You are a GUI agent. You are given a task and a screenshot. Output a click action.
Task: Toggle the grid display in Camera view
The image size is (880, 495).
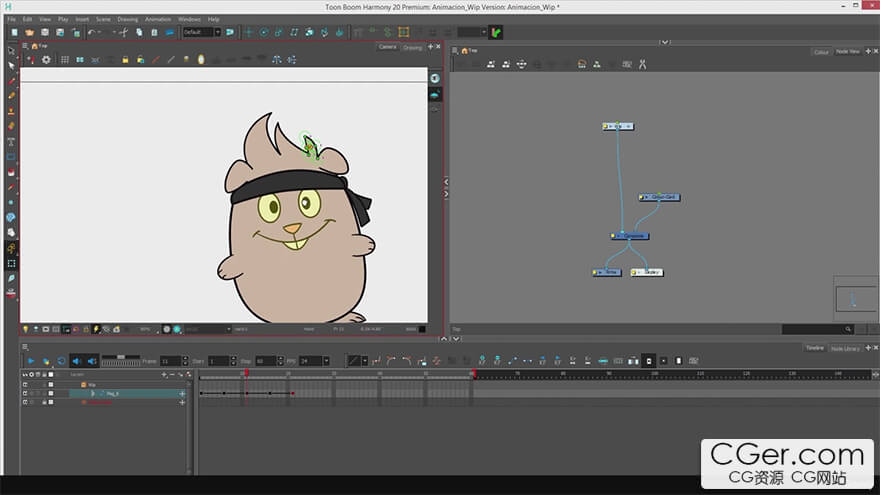[x=65, y=59]
